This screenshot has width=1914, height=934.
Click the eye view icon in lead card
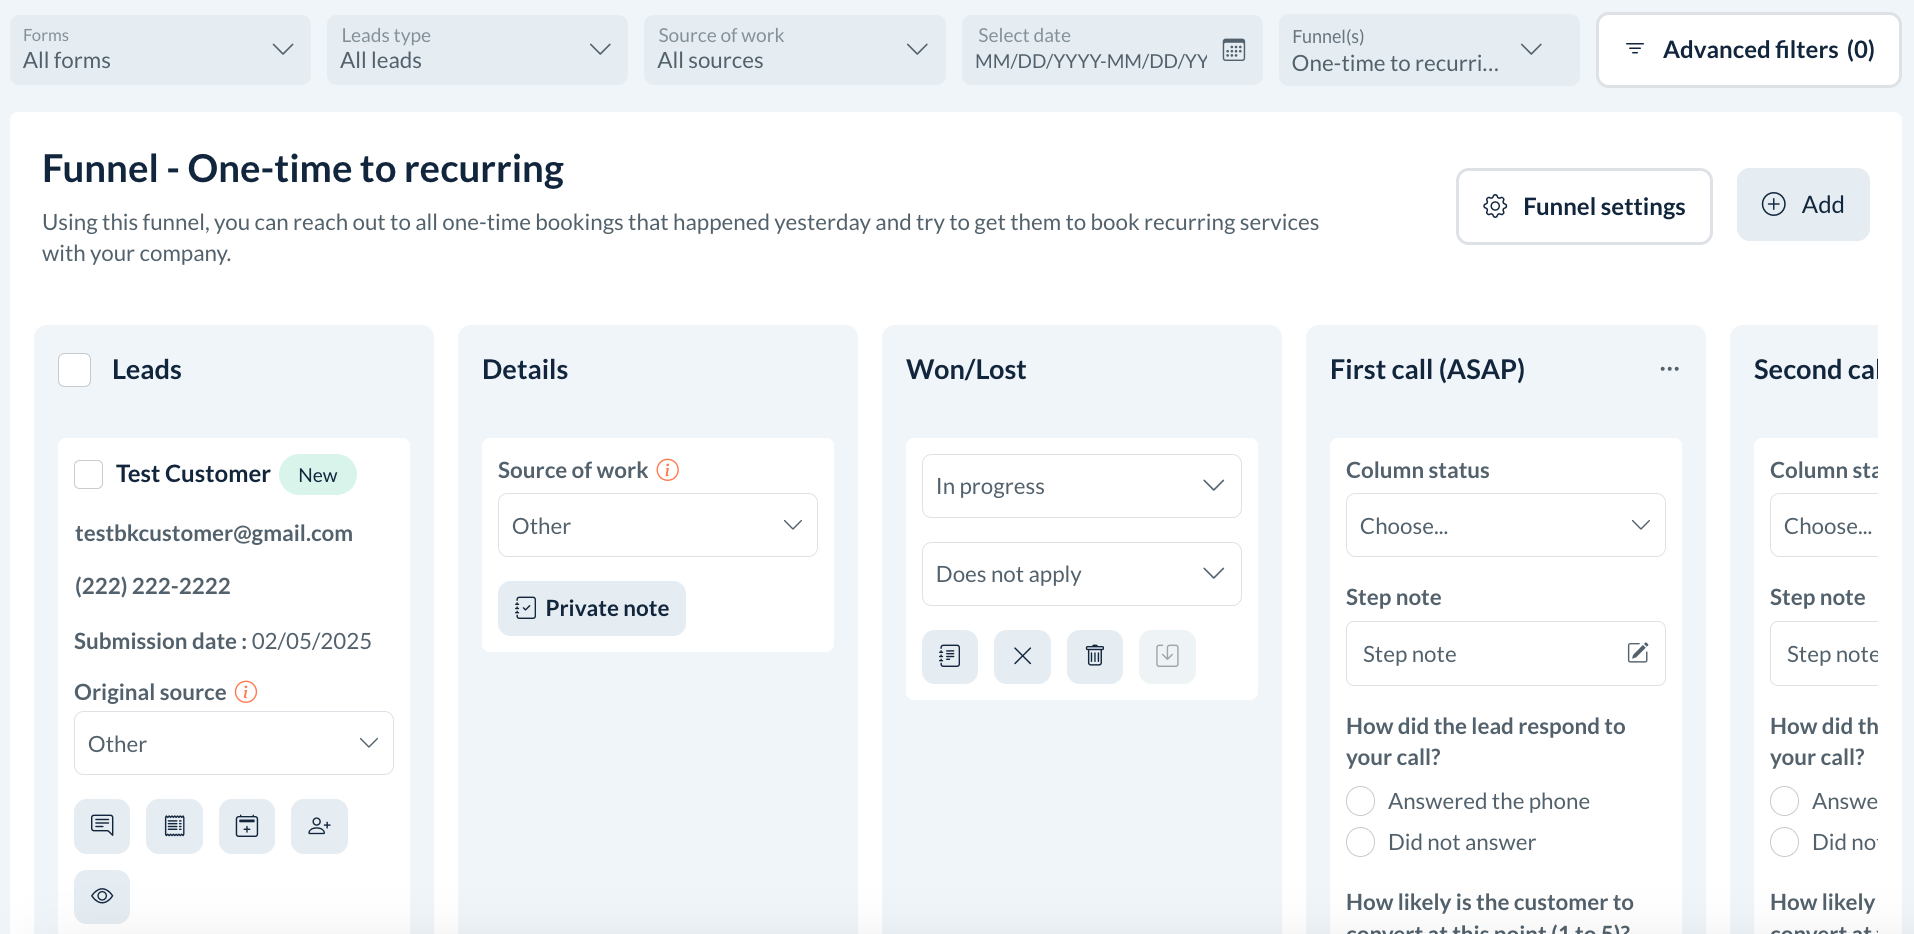coord(102,896)
